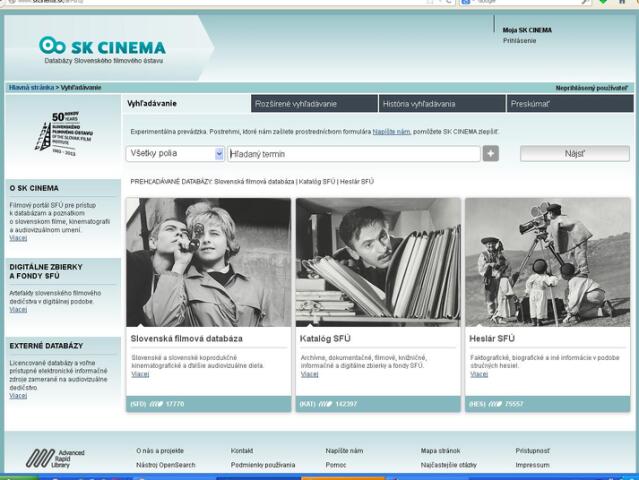Open the Preskúmať tab
Viewport: 639px width, 480px height.
point(570,104)
